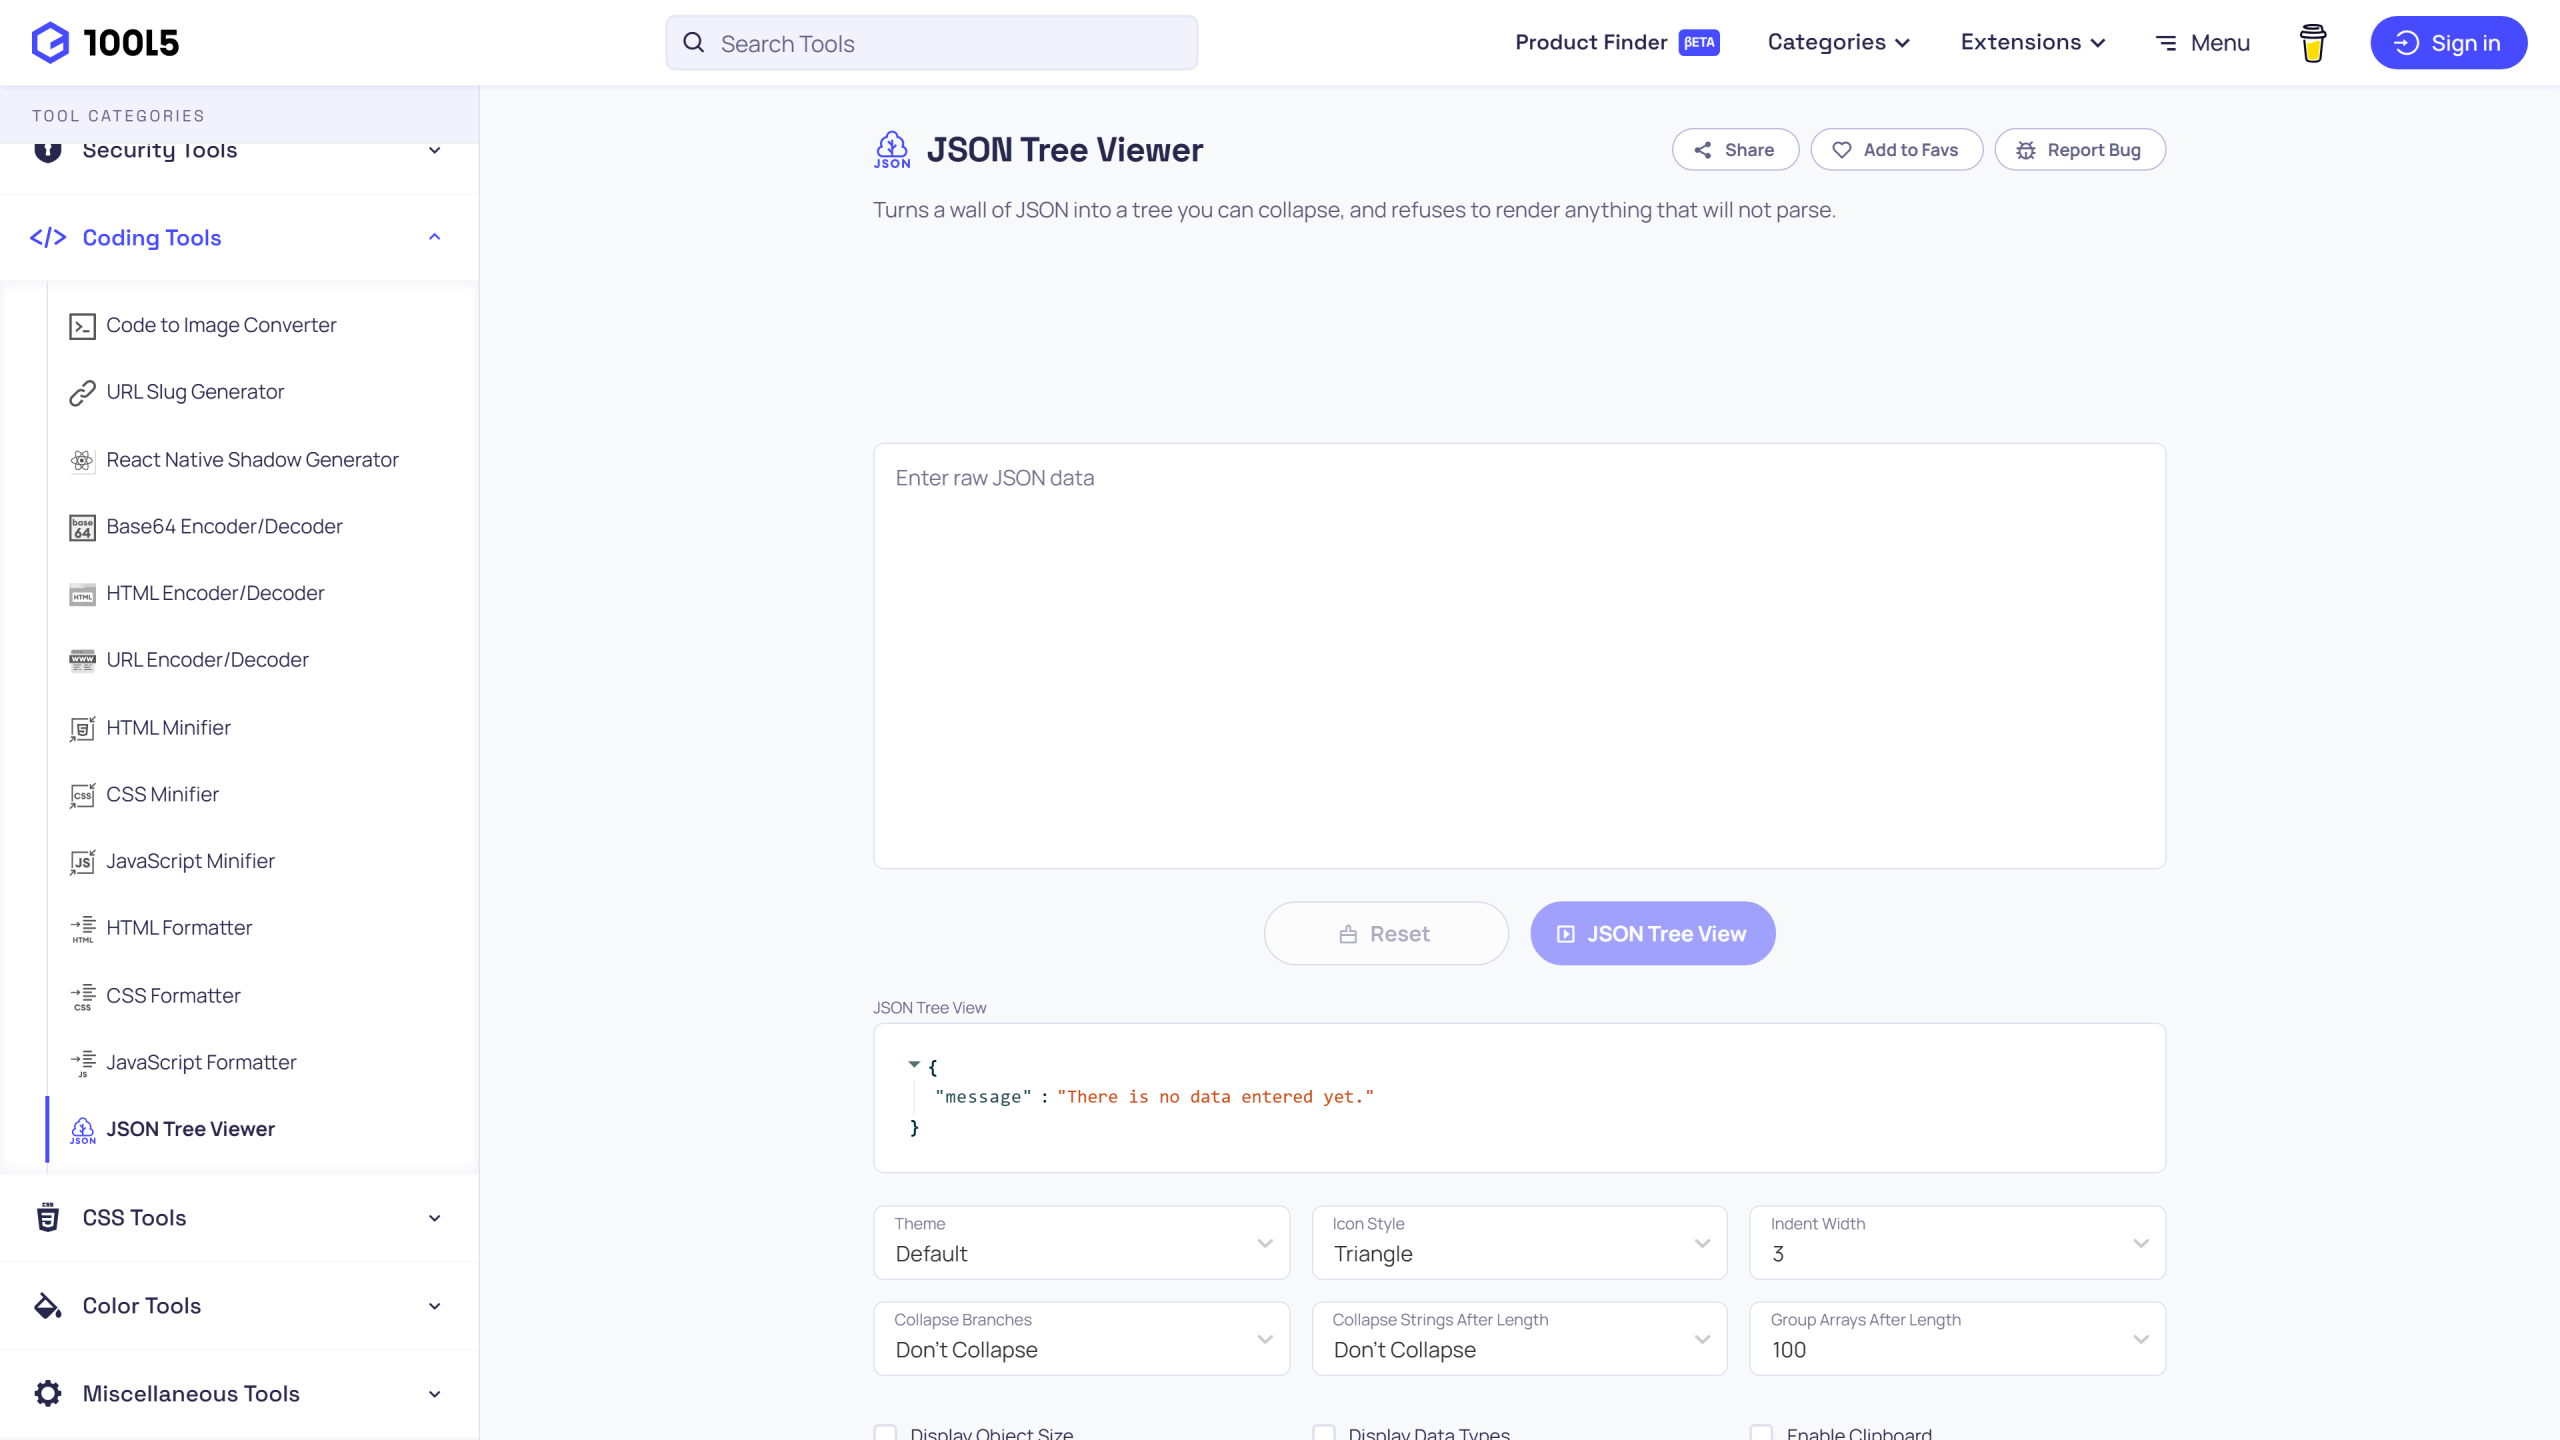Enable the Display Data Types checkbox
Viewport: 2560px width, 1440px height.
[1323, 1433]
